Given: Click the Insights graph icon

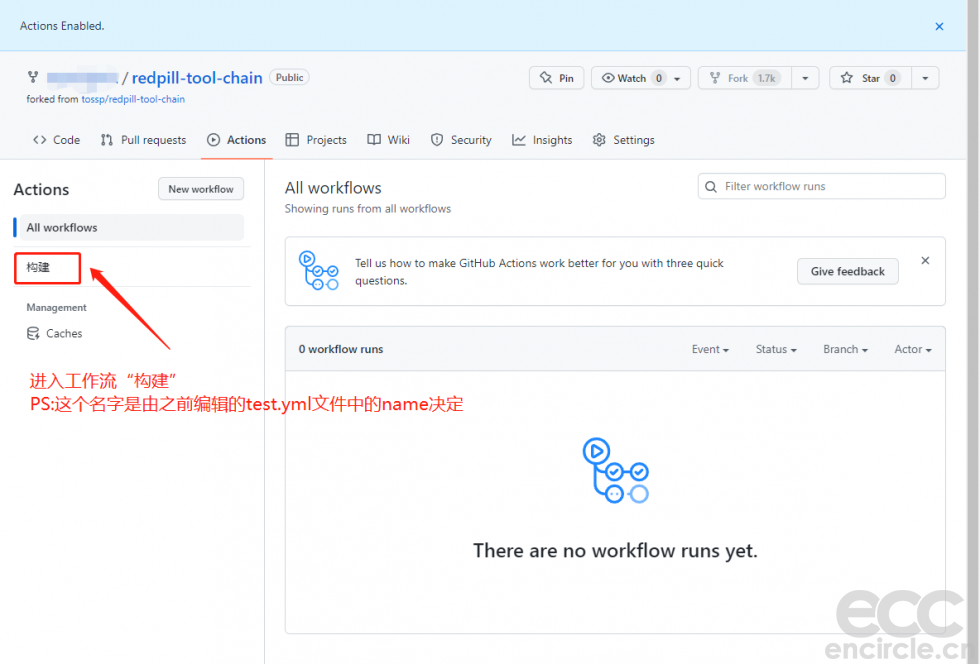Looking at the screenshot, I should (519, 140).
